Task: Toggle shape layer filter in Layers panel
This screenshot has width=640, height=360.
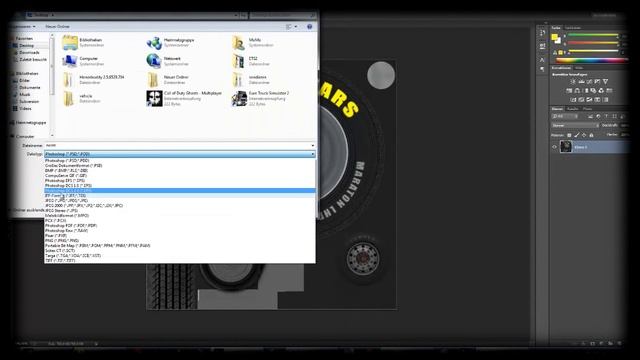Action: [x=614, y=117]
